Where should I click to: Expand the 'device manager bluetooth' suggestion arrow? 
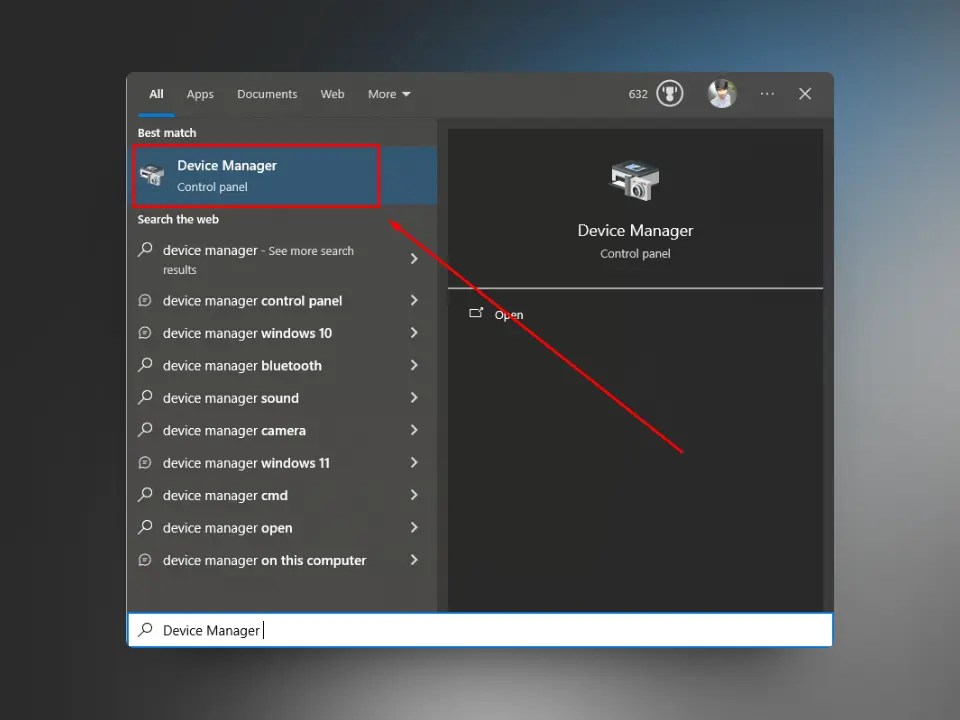pos(413,365)
